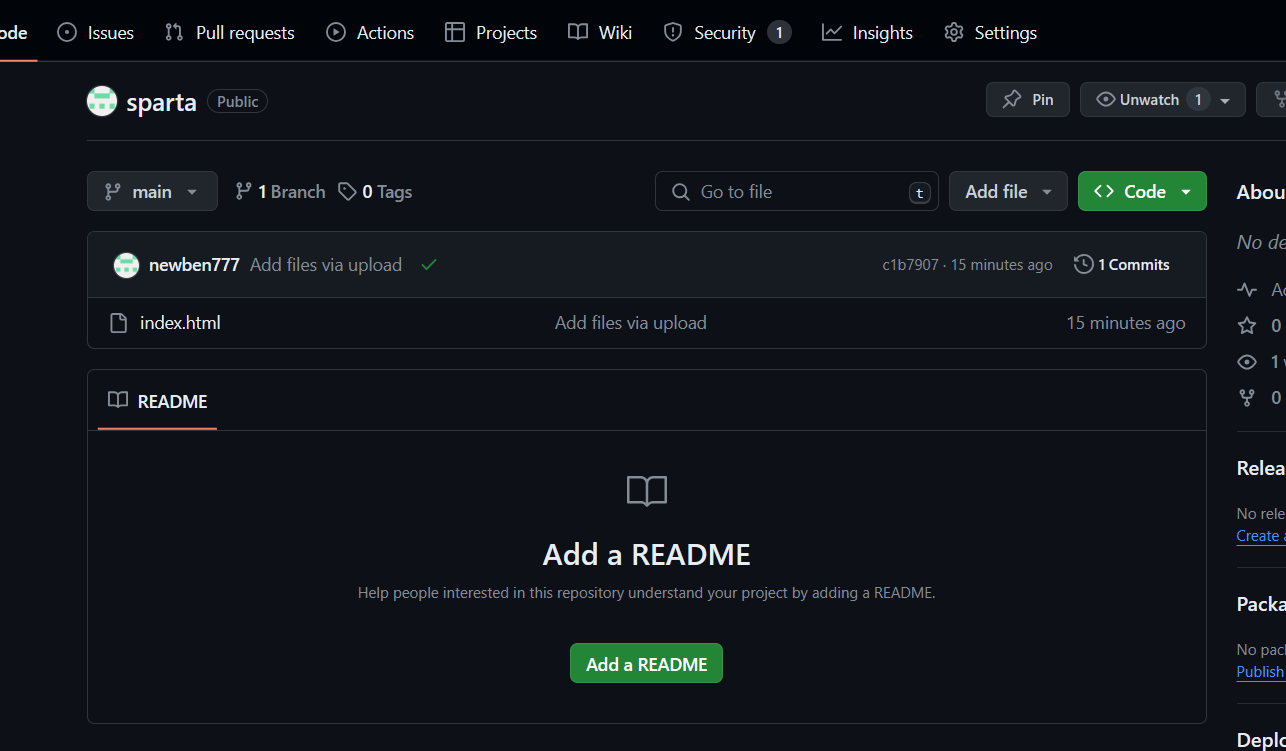Image resolution: width=1286 pixels, height=751 pixels.
Task: Open the Create a release link
Action: tap(1261, 536)
